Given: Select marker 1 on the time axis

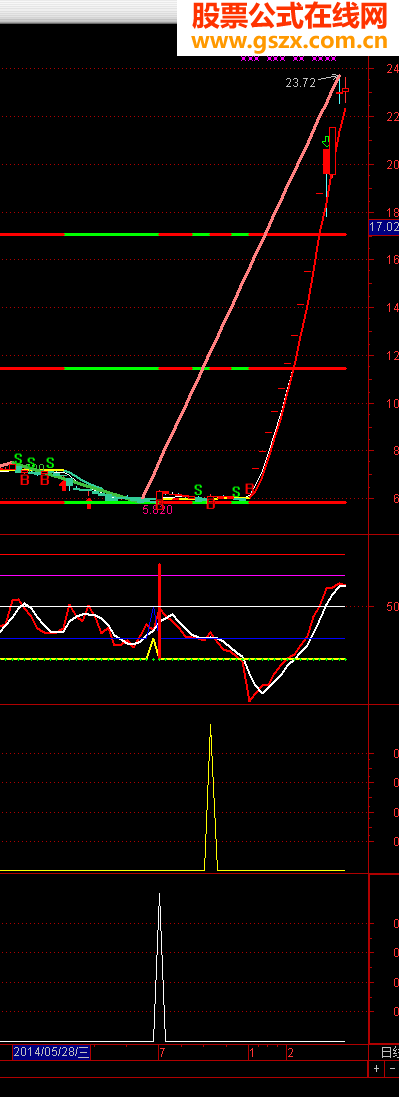Looking at the screenshot, I should point(251,1052).
